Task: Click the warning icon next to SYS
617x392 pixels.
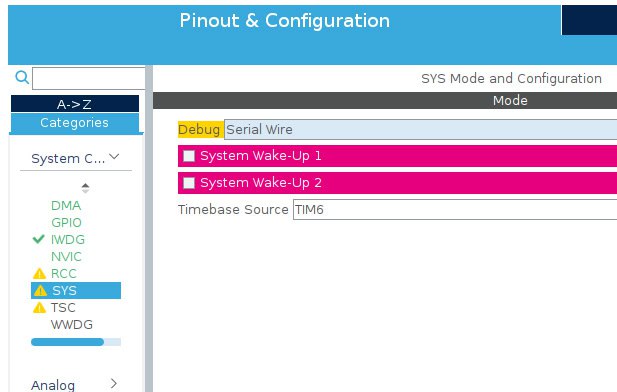Action: [x=40, y=290]
